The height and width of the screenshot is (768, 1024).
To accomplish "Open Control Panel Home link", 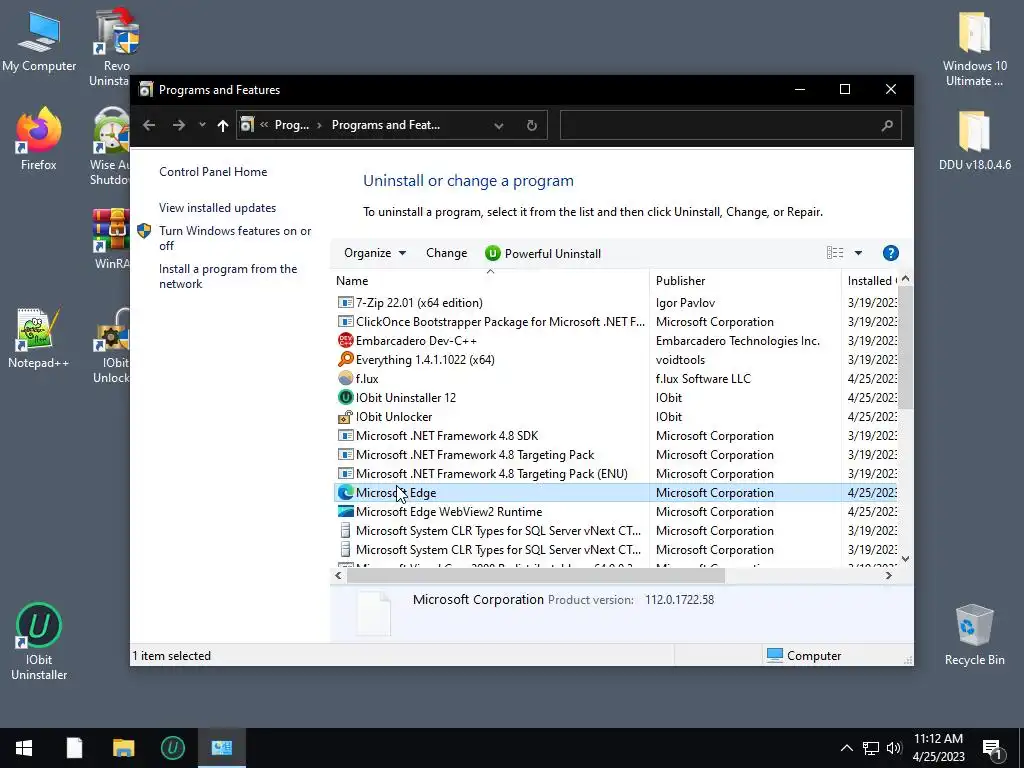I will [213, 172].
